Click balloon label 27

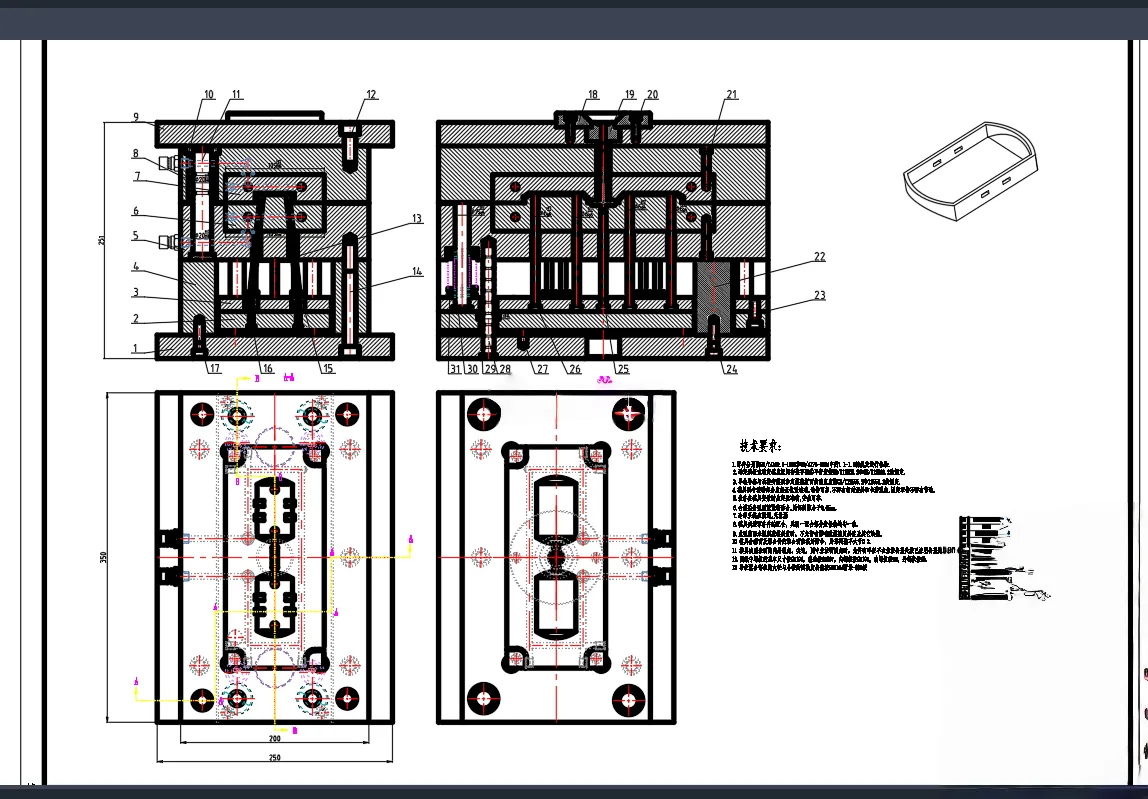click(x=543, y=369)
